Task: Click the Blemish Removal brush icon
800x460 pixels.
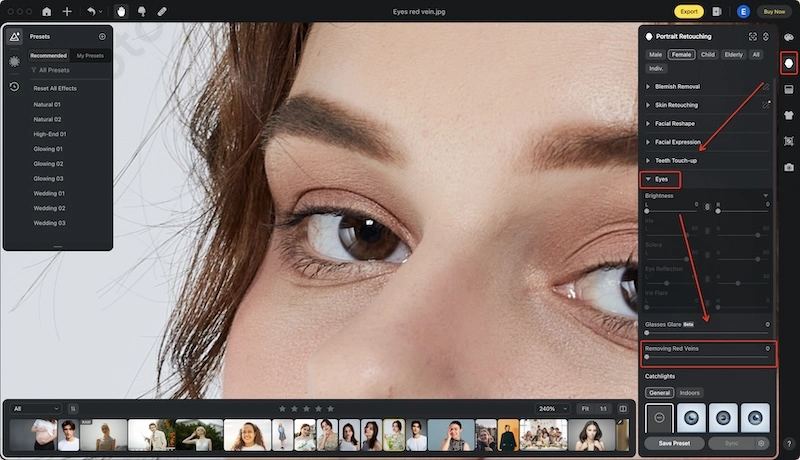Action: [766, 86]
